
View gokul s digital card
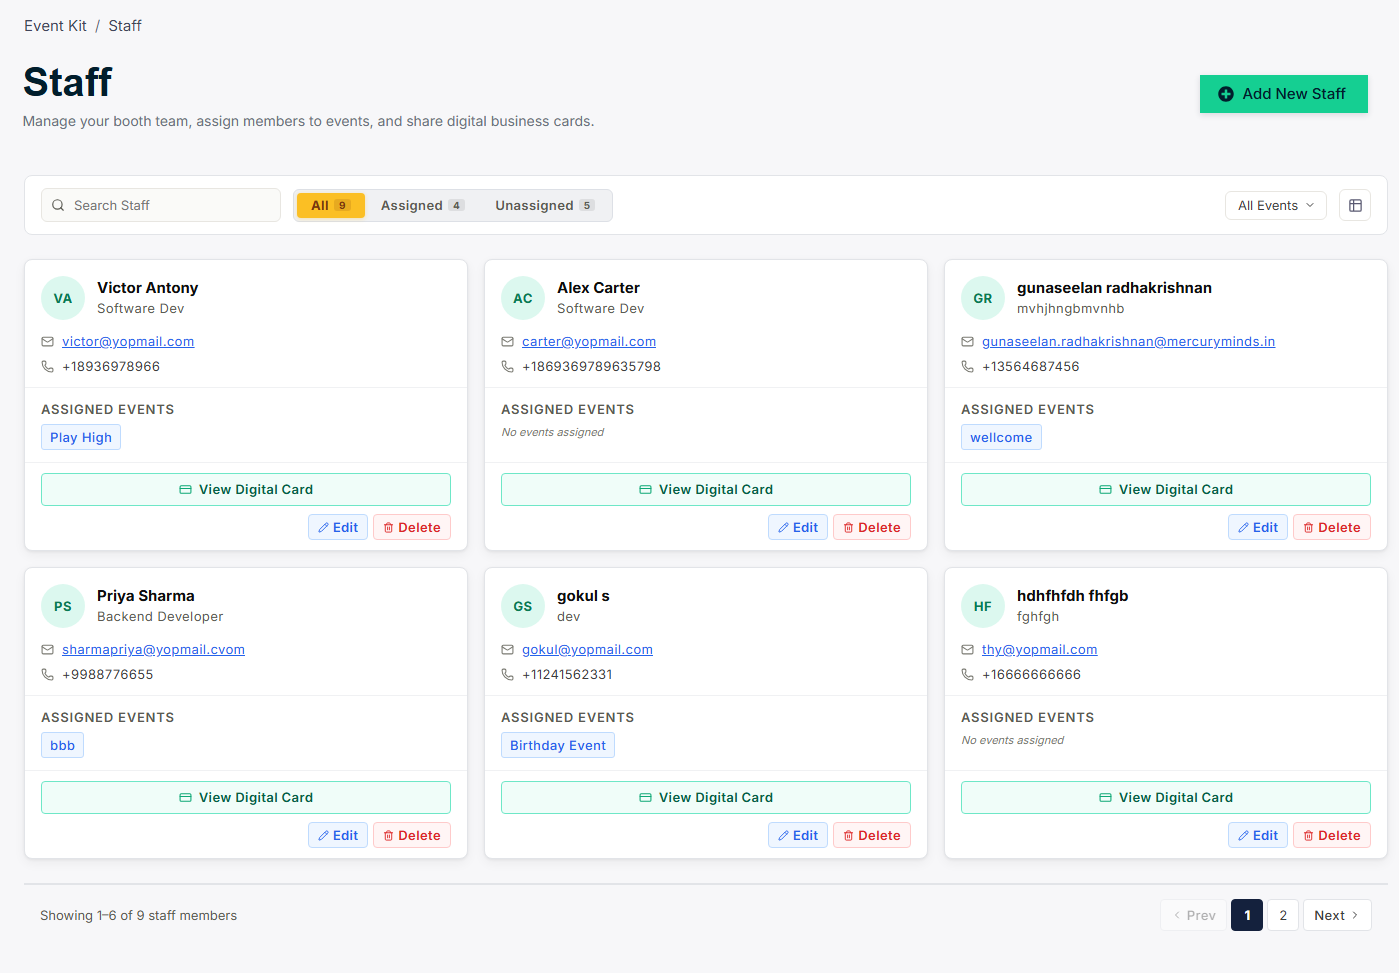click(x=706, y=797)
